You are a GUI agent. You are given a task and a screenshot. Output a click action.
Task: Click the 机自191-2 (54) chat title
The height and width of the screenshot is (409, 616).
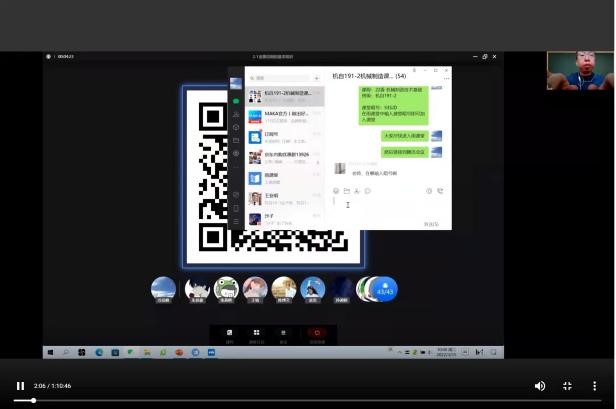[369, 76]
